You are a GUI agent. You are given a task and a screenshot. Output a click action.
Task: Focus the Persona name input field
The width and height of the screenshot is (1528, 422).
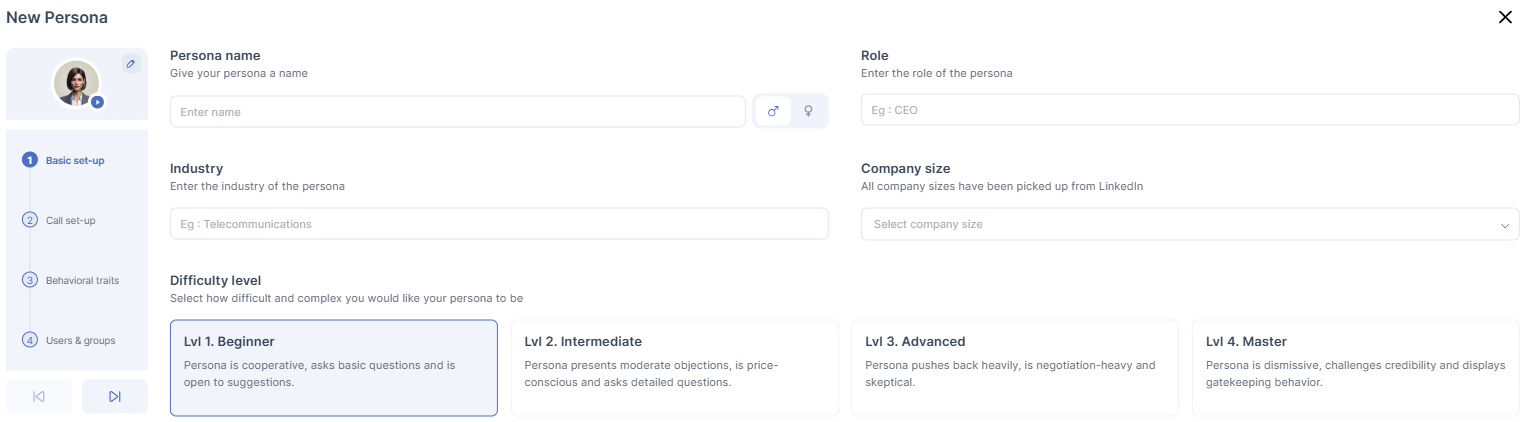(457, 112)
